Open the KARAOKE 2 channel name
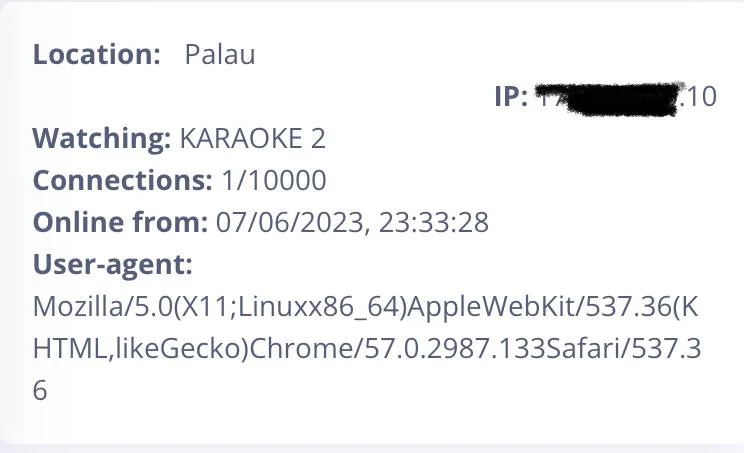This screenshot has height=453, width=744. click(253, 139)
